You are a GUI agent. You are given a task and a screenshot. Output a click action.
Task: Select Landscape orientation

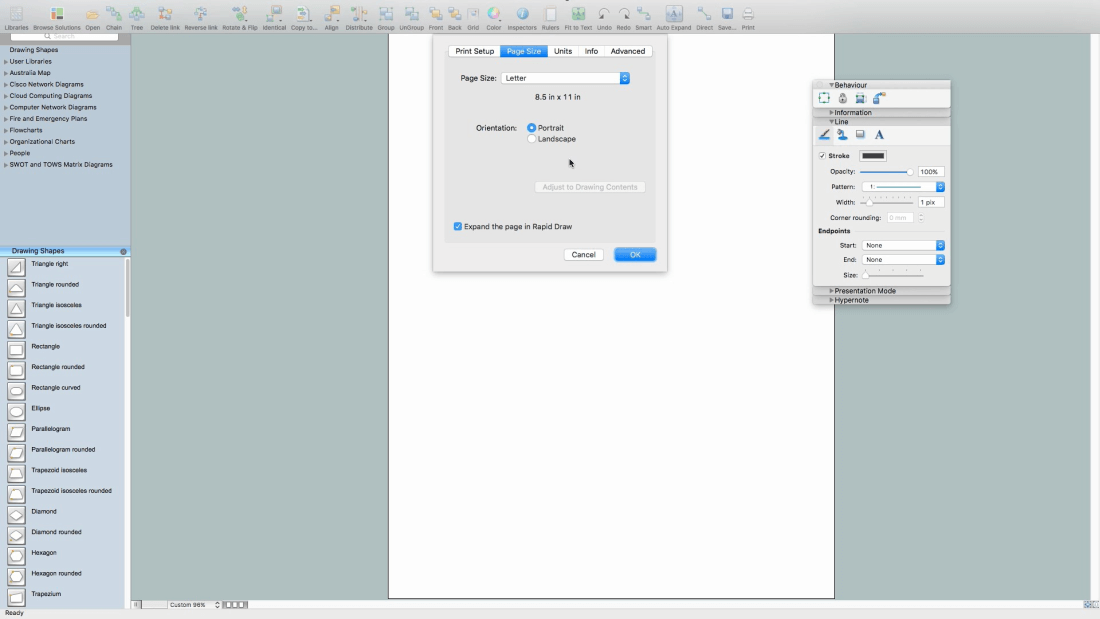point(532,139)
